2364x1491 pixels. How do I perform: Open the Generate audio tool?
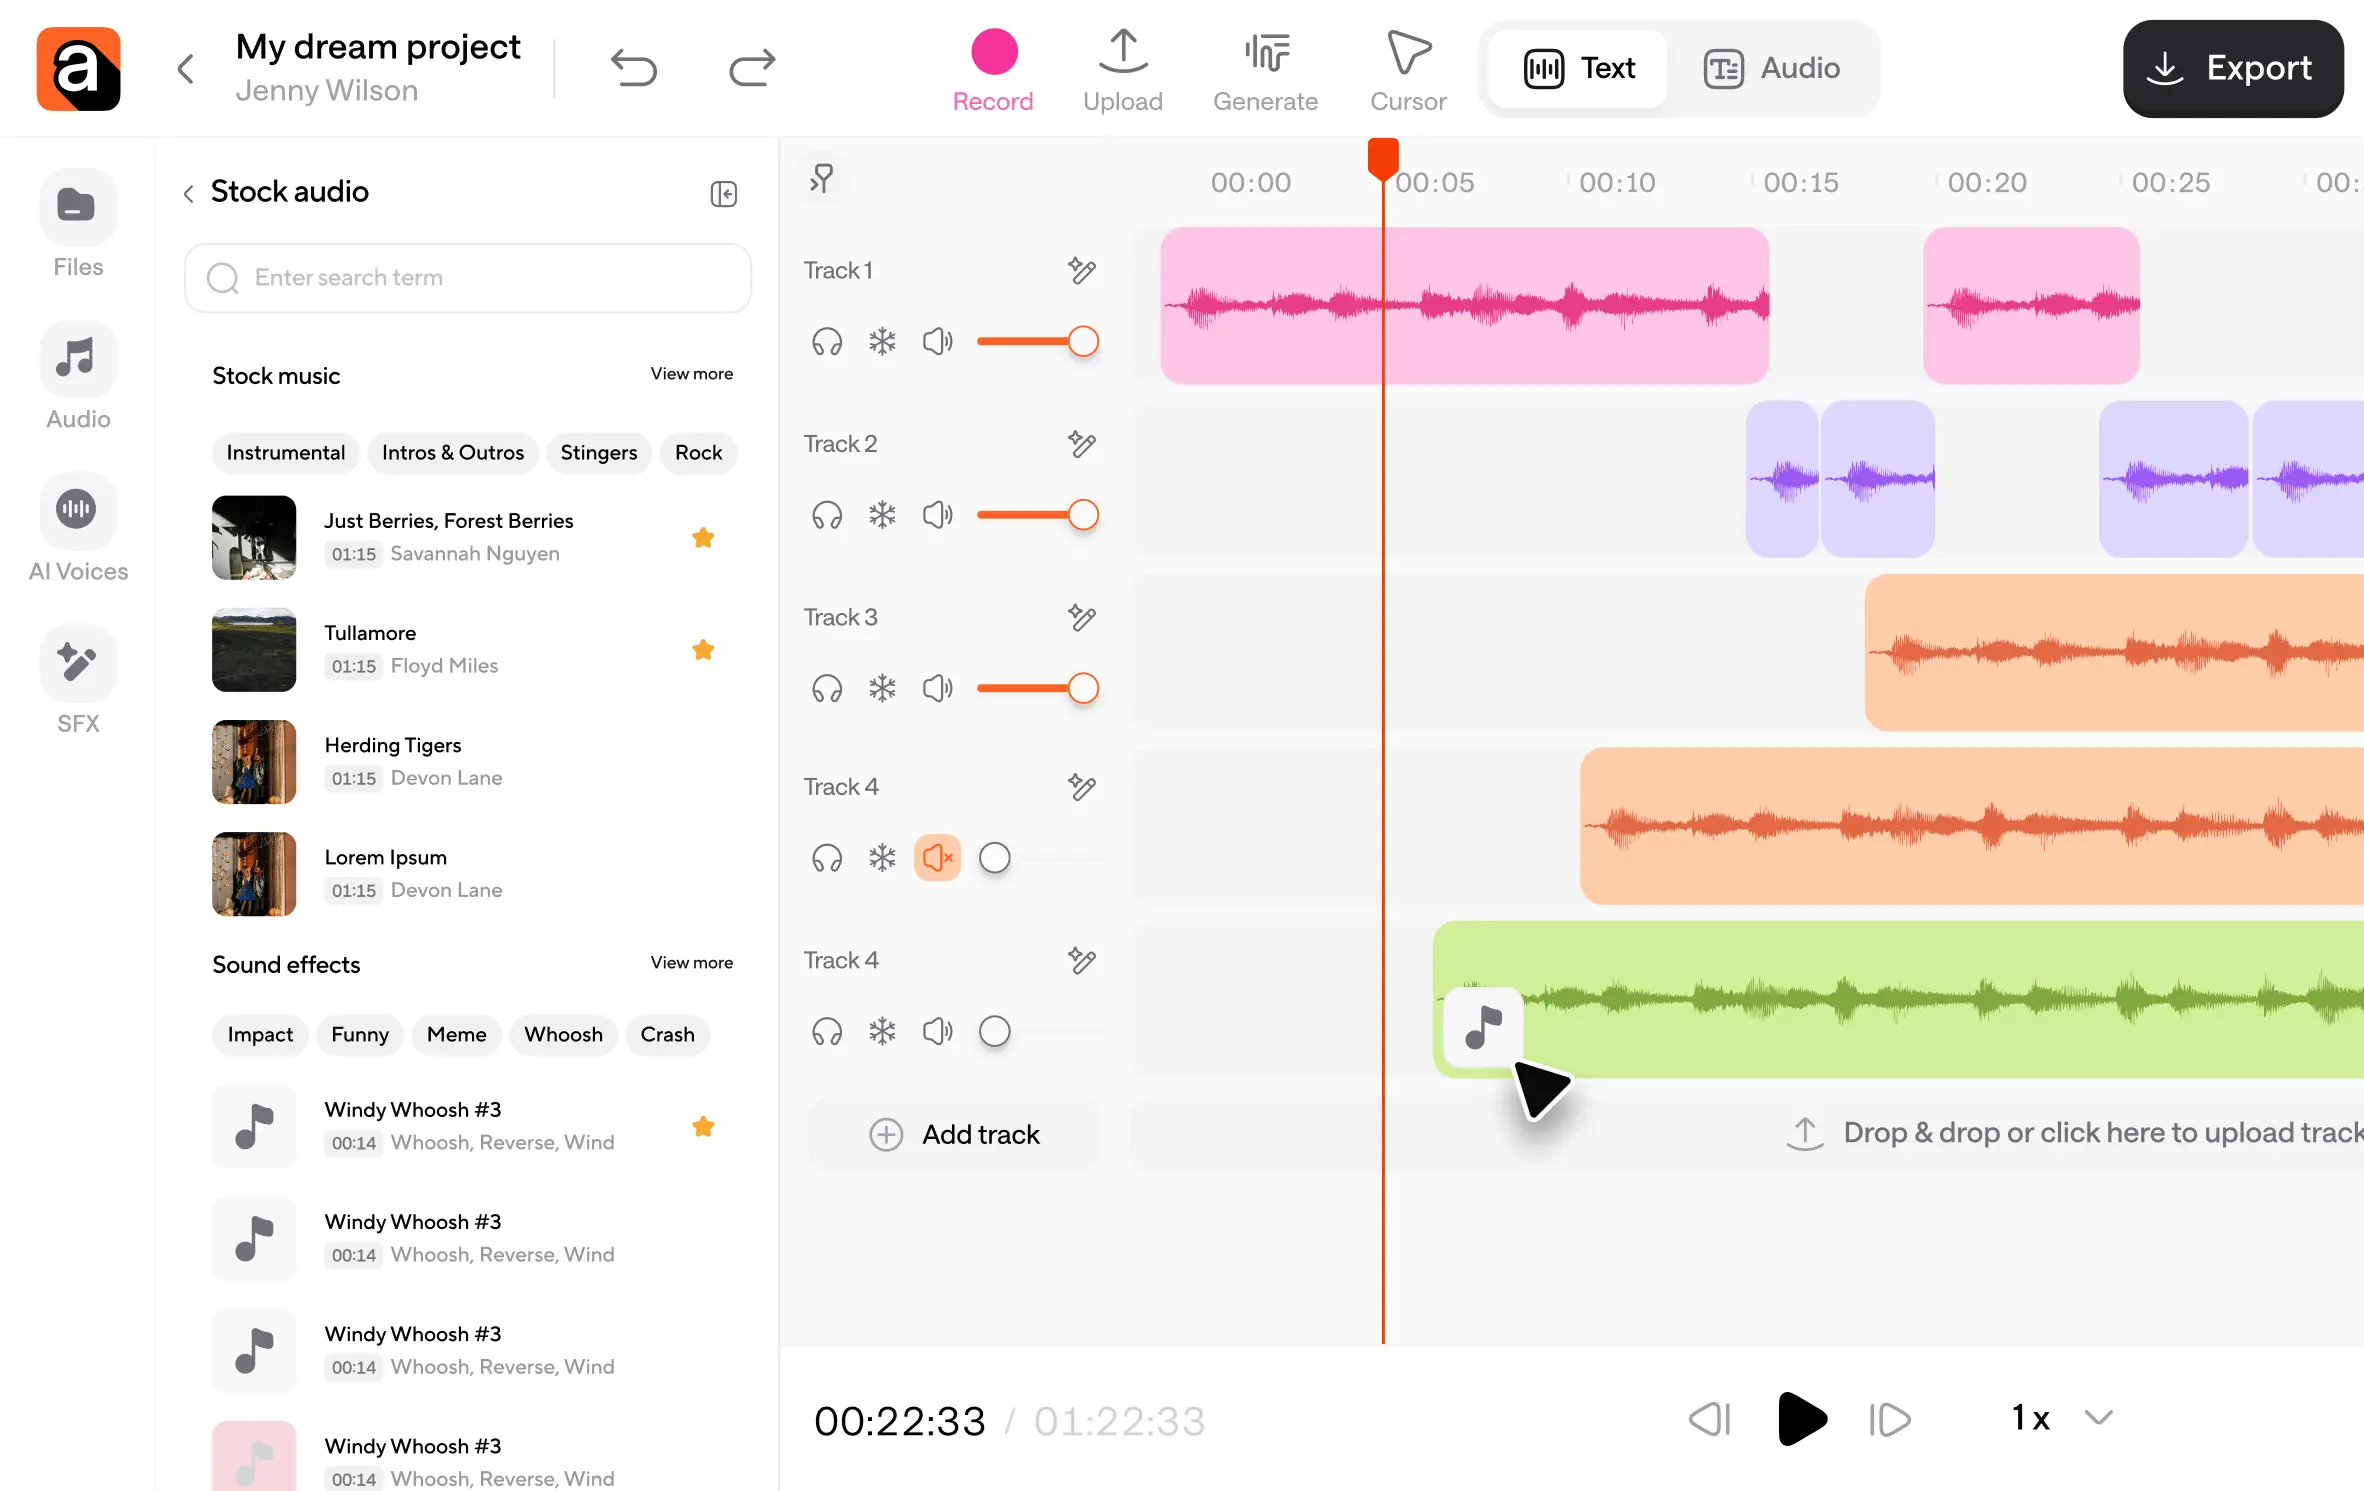[1265, 69]
